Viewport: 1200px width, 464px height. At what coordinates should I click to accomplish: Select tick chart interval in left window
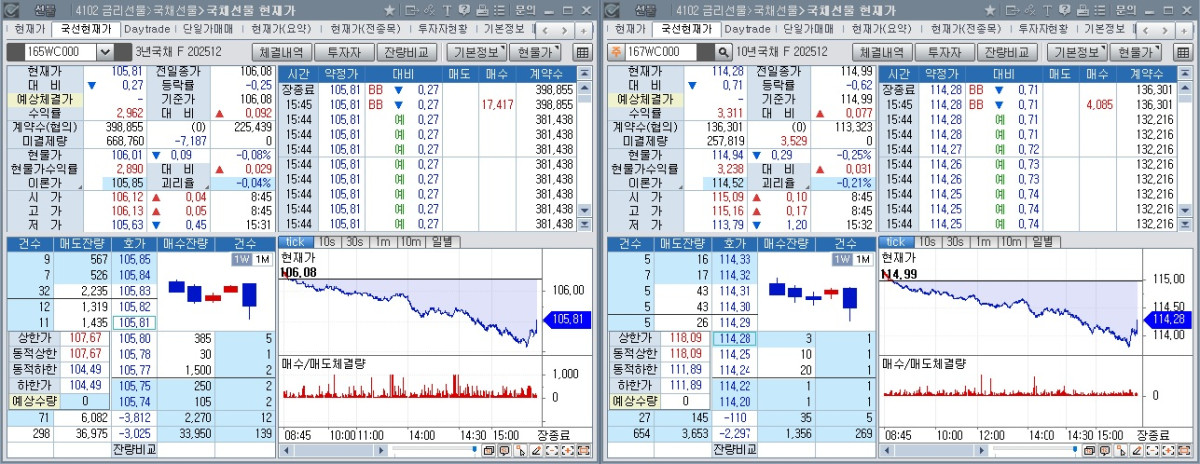coord(296,242)
